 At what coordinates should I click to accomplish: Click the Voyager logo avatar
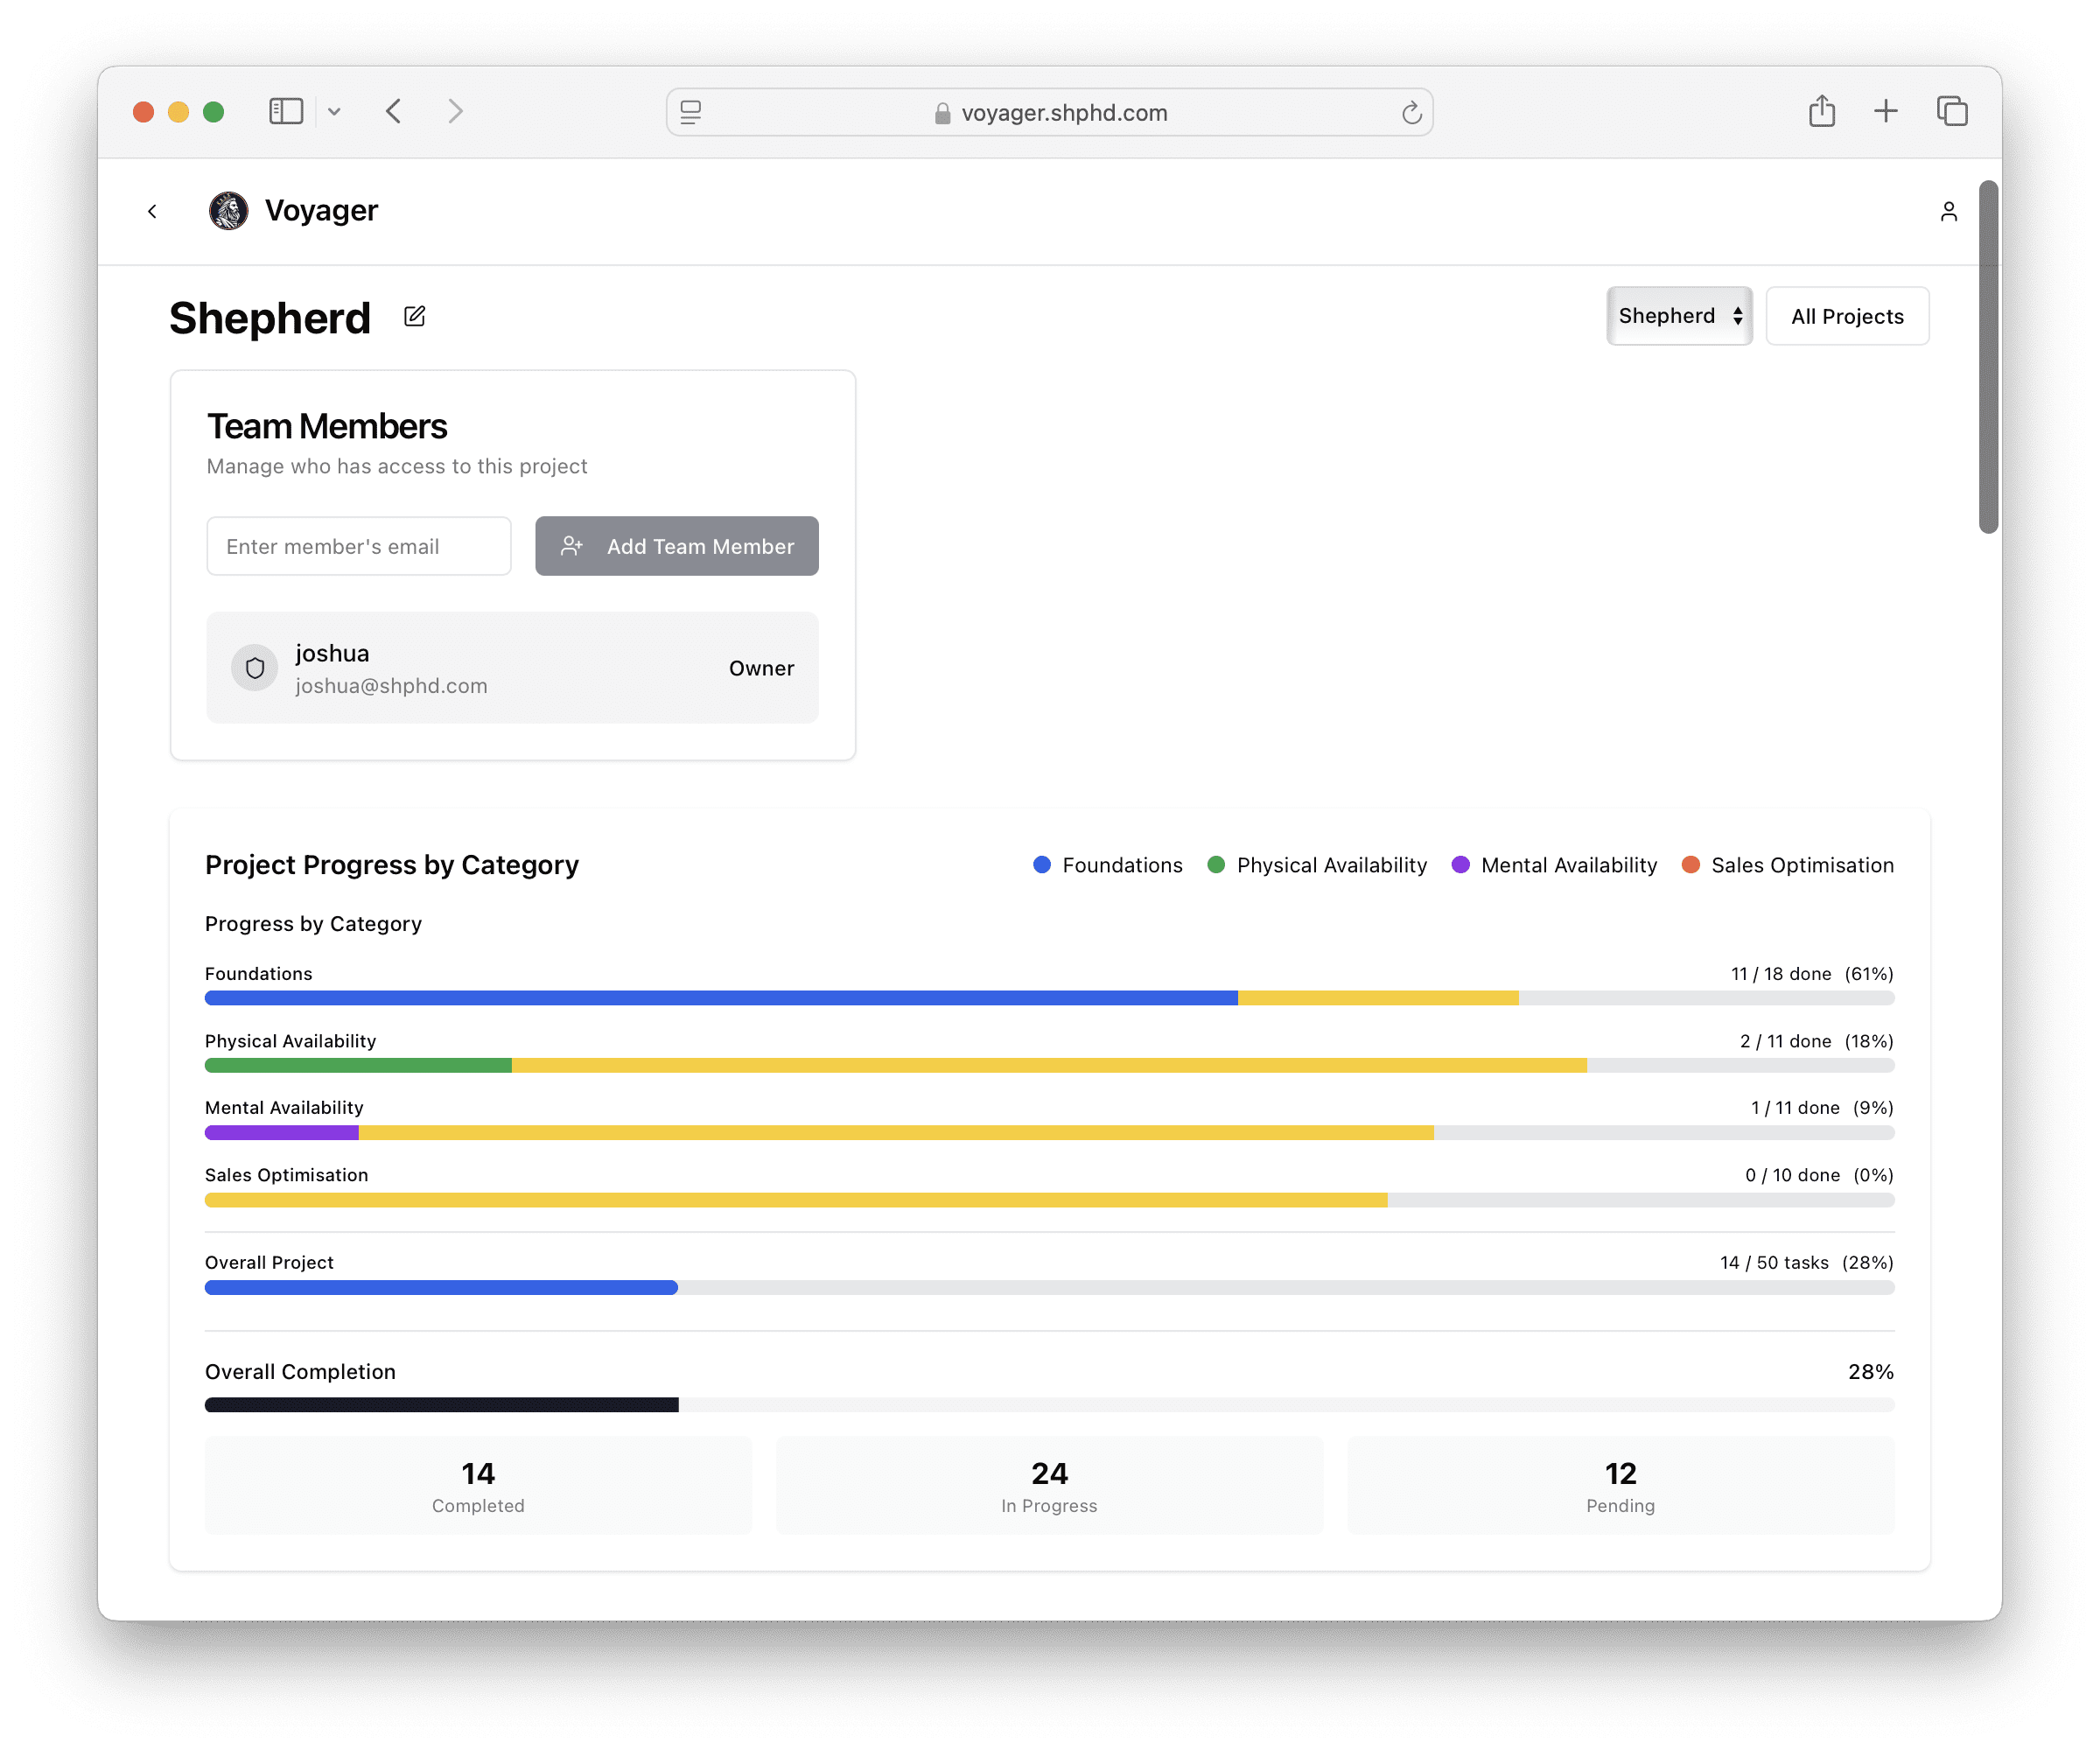tap(228, 211)
